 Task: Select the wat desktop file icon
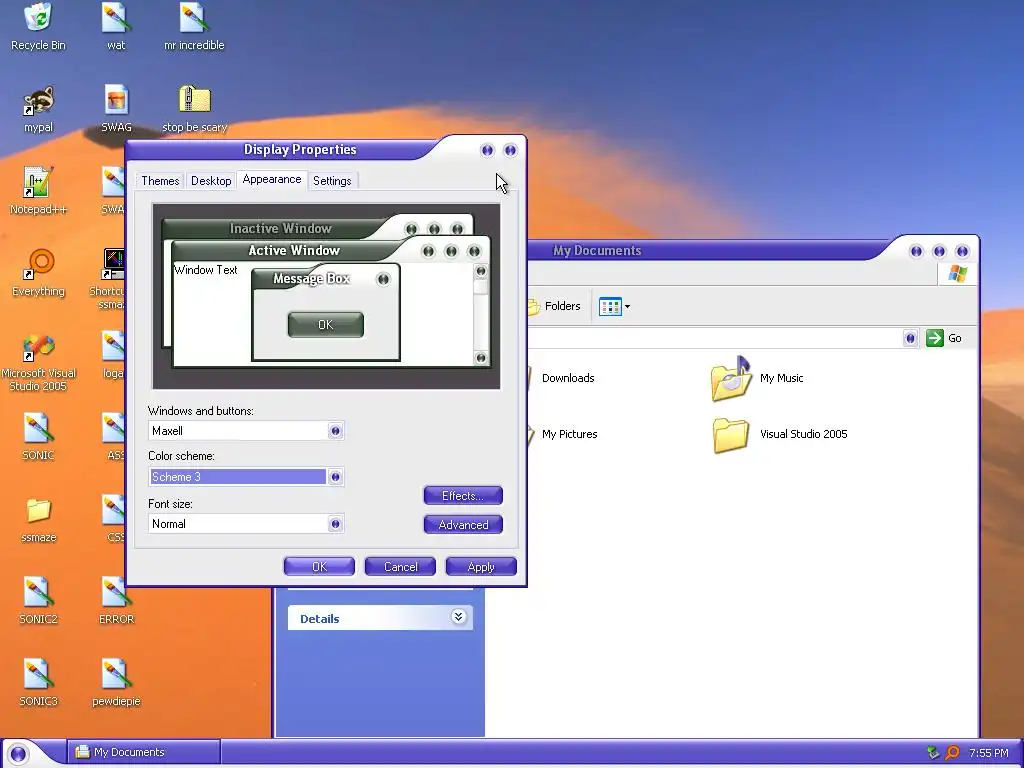tap(116, 18)
